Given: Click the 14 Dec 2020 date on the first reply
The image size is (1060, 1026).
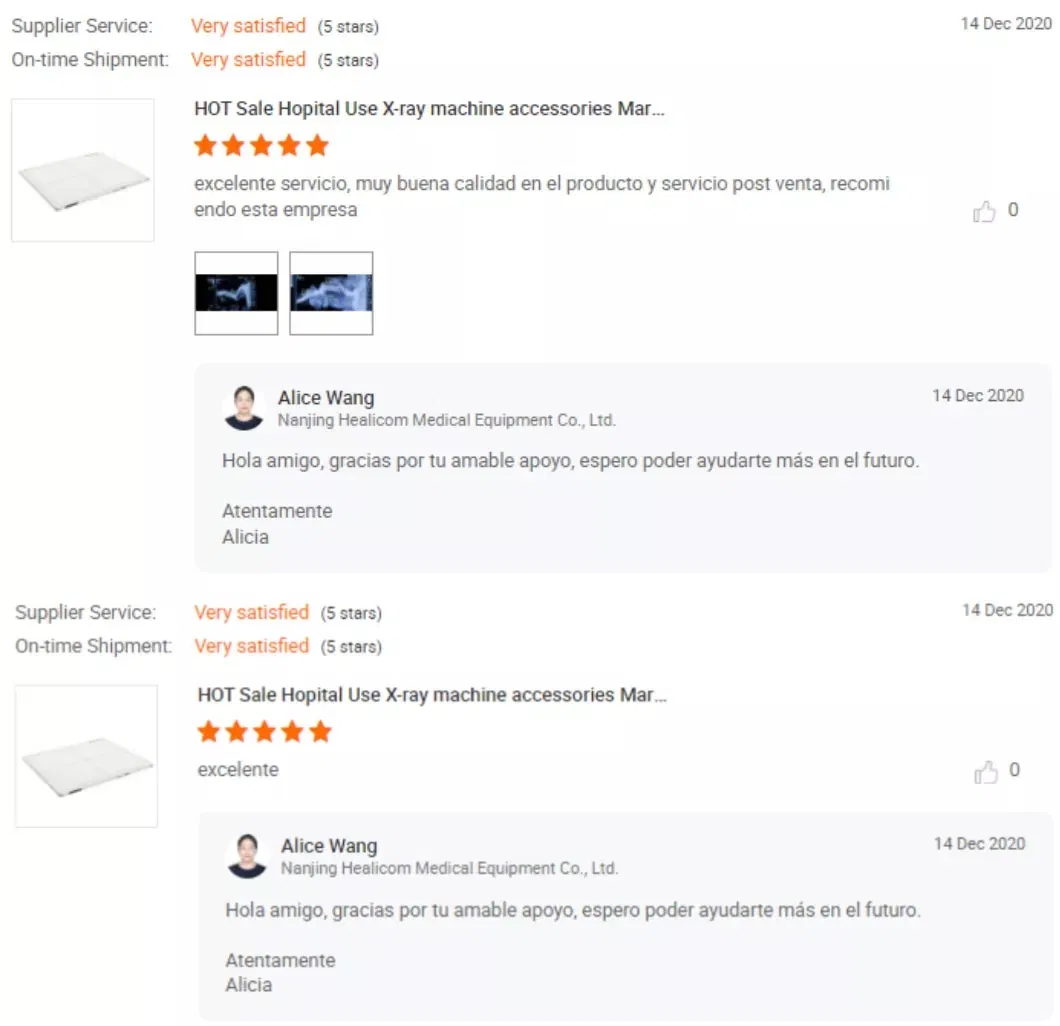Looking at the screenshot, I should click(978, 396).
